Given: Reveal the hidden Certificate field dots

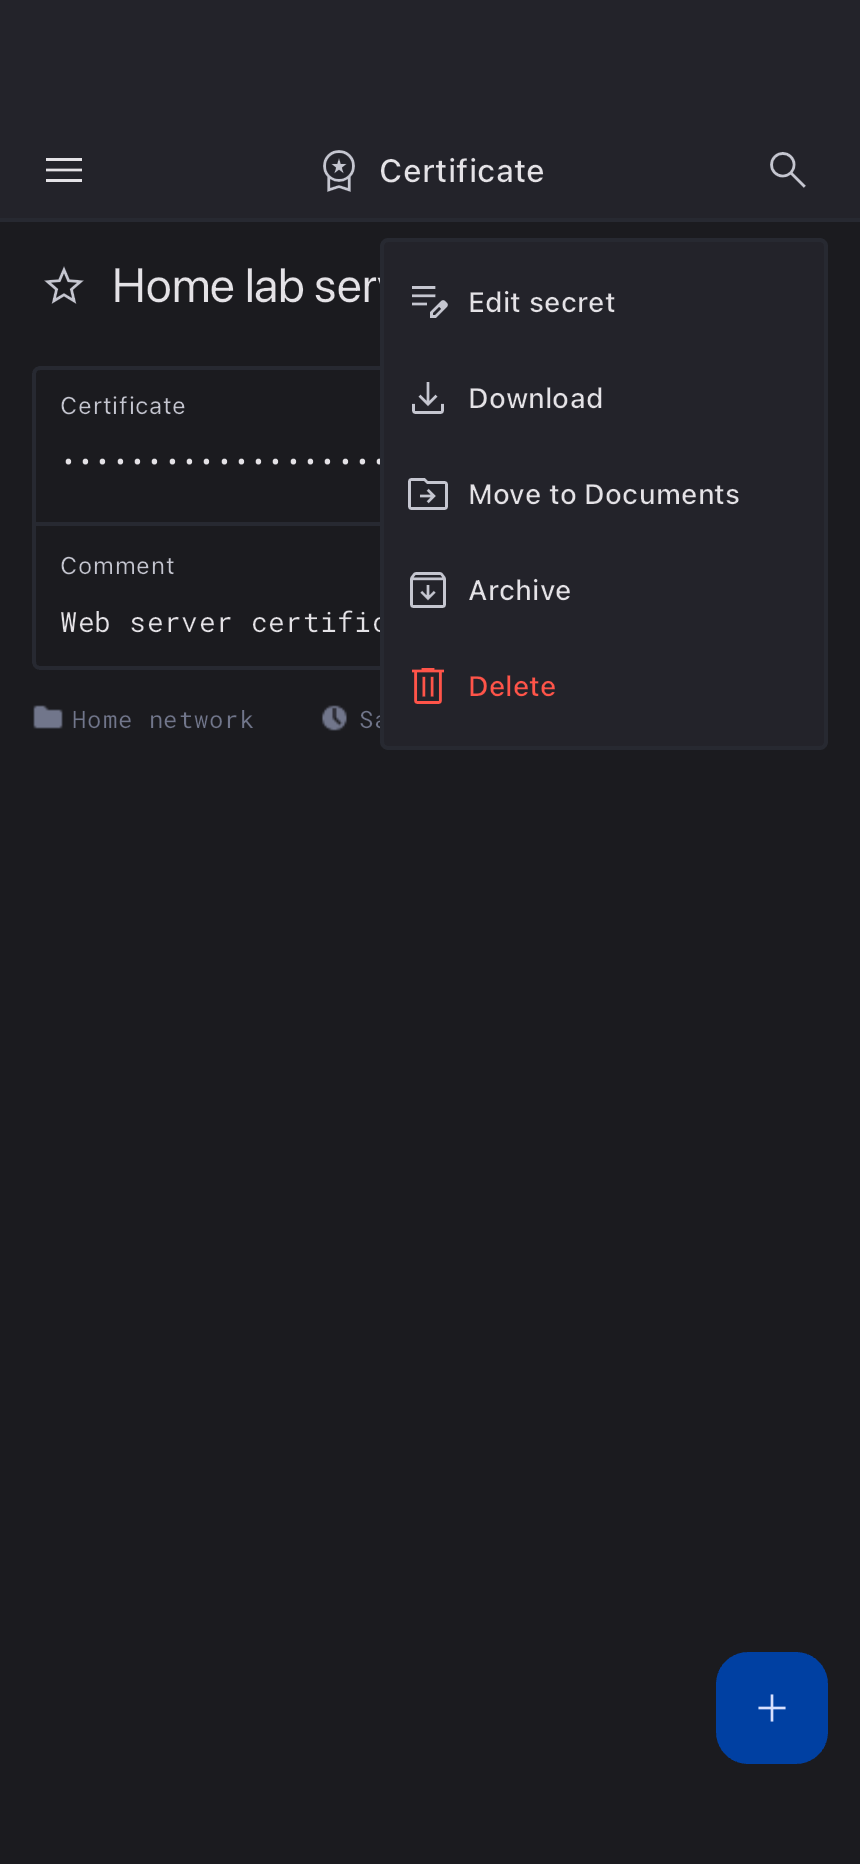Looking at the screenshot, I should click(x=220, y=461).
